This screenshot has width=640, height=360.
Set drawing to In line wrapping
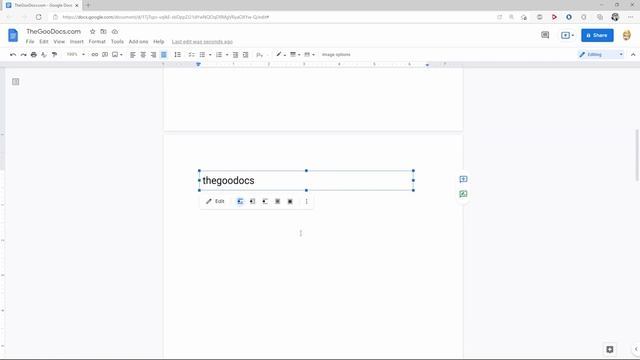(x=240, y=201)
